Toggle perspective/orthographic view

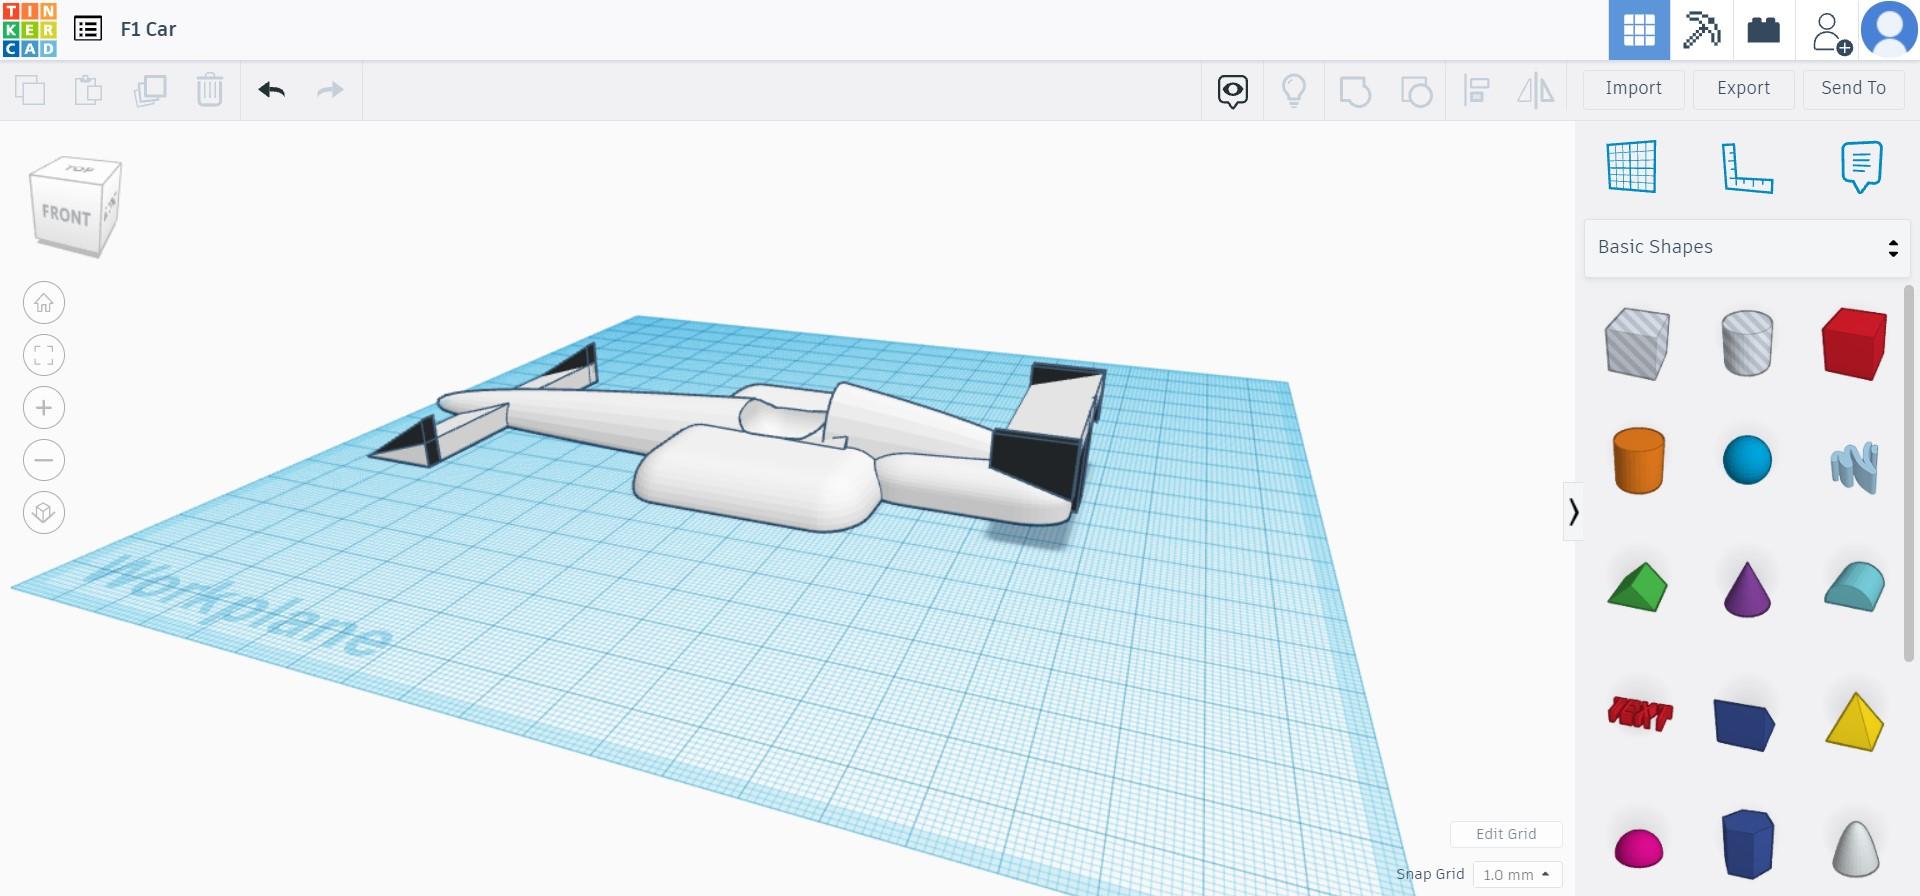[x=44, y=513]
